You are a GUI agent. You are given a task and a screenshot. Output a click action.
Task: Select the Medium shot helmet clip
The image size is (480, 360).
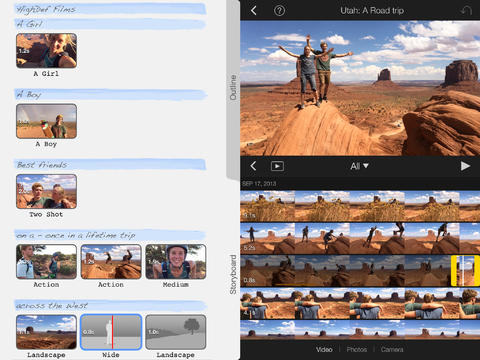(x=176, y=262)
